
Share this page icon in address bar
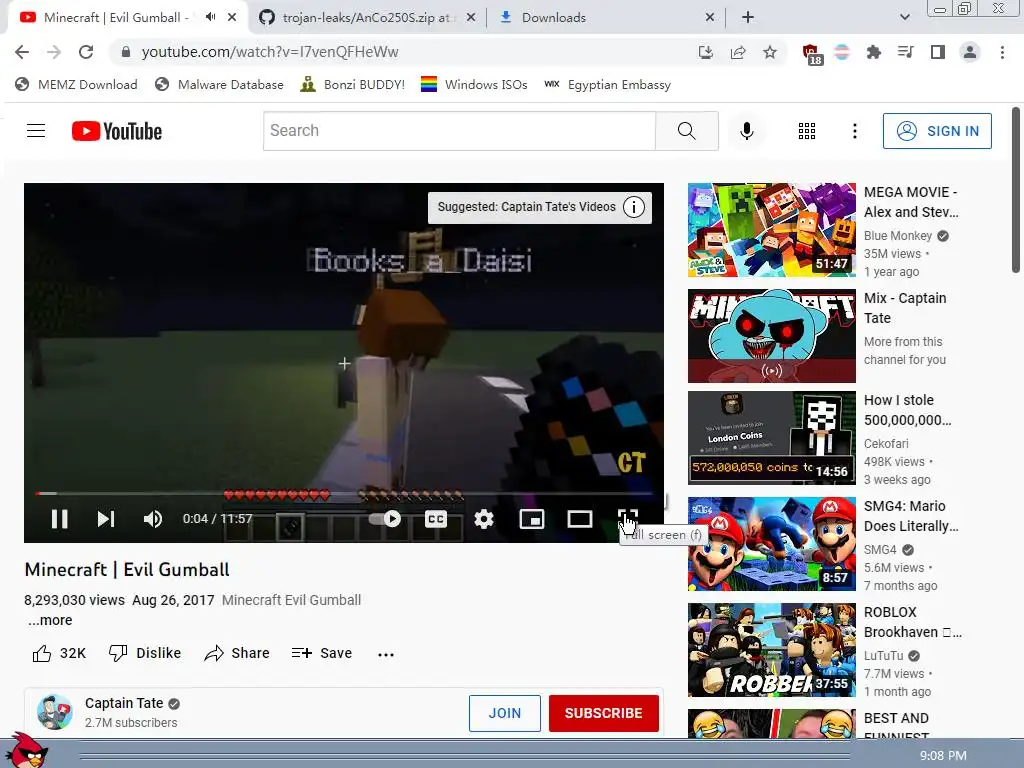738,52
